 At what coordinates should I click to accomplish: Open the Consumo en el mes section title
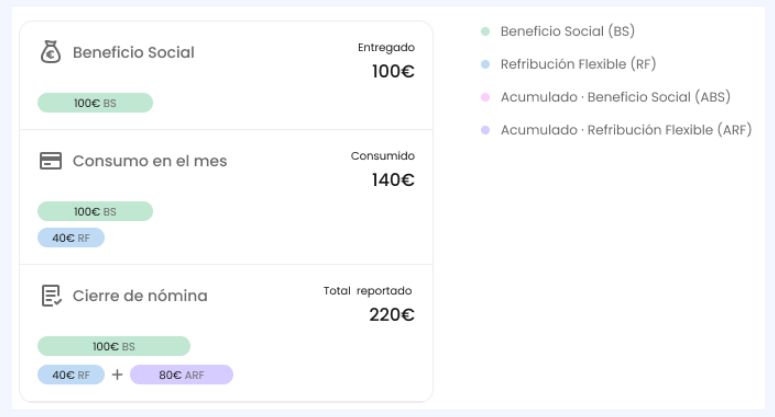tap(149, 161)
